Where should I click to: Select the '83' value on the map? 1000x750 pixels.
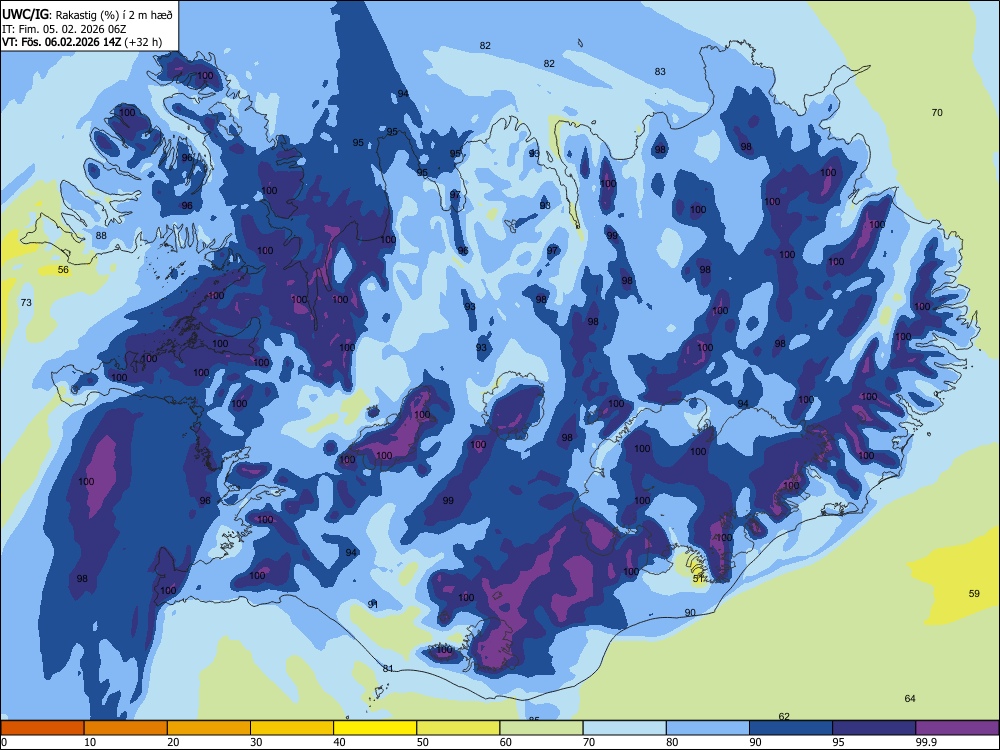point(660,72)
